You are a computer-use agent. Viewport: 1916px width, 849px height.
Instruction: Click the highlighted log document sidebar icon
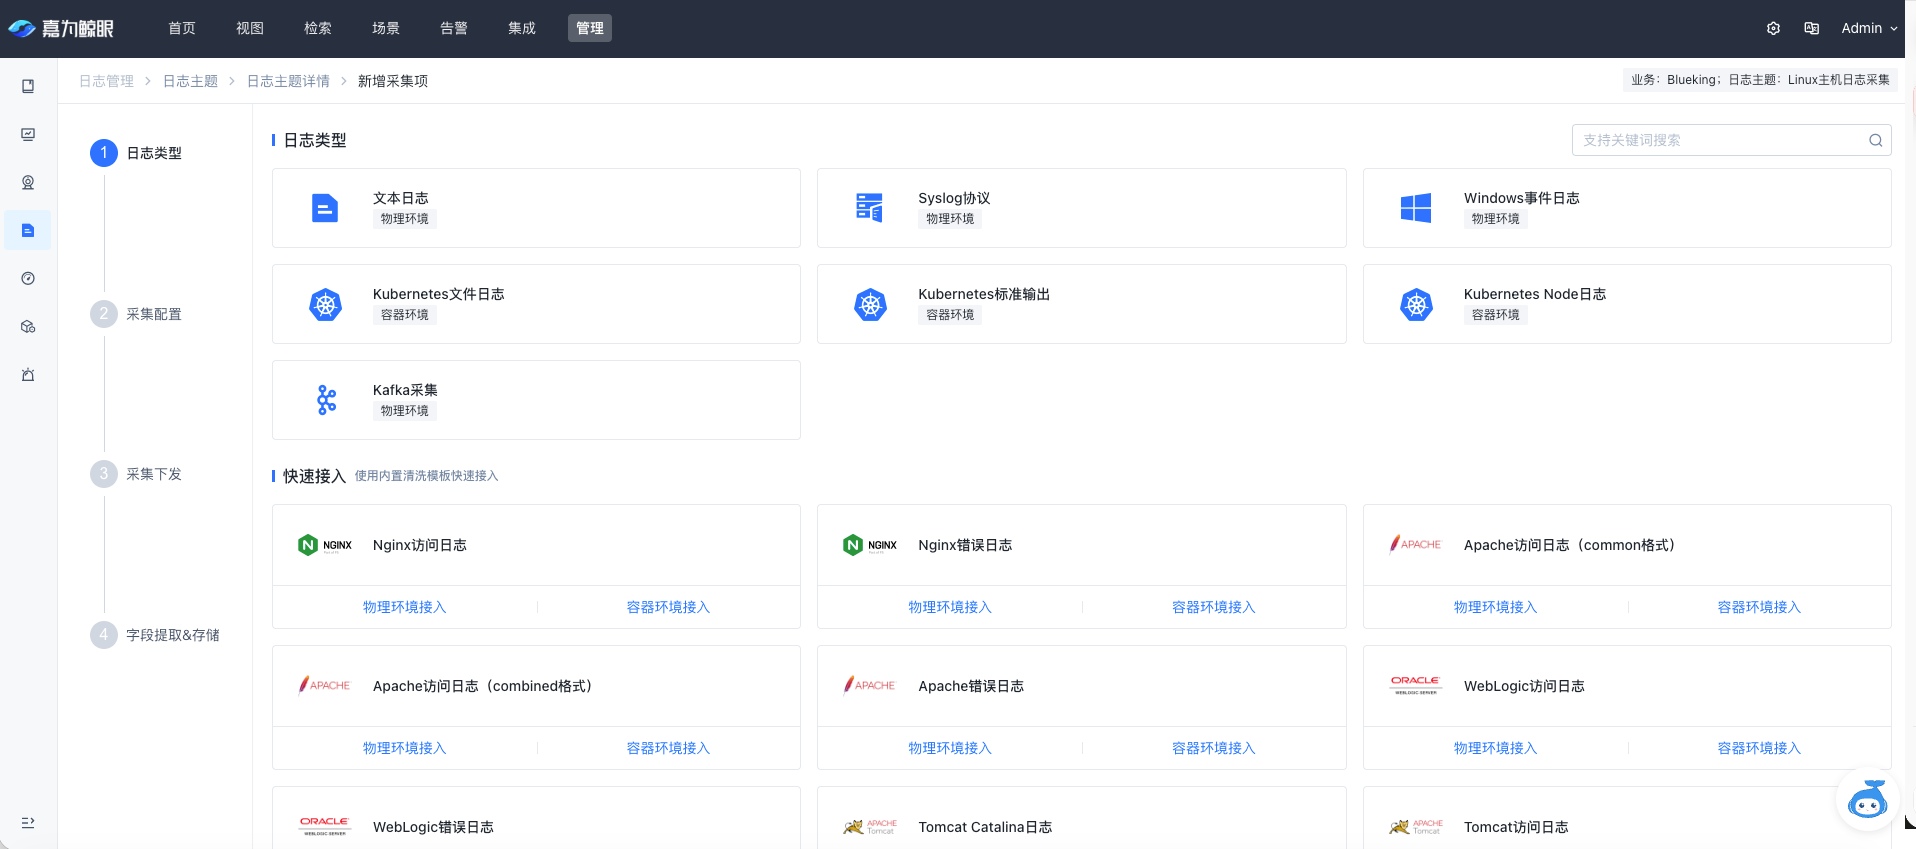pos(28,230)
